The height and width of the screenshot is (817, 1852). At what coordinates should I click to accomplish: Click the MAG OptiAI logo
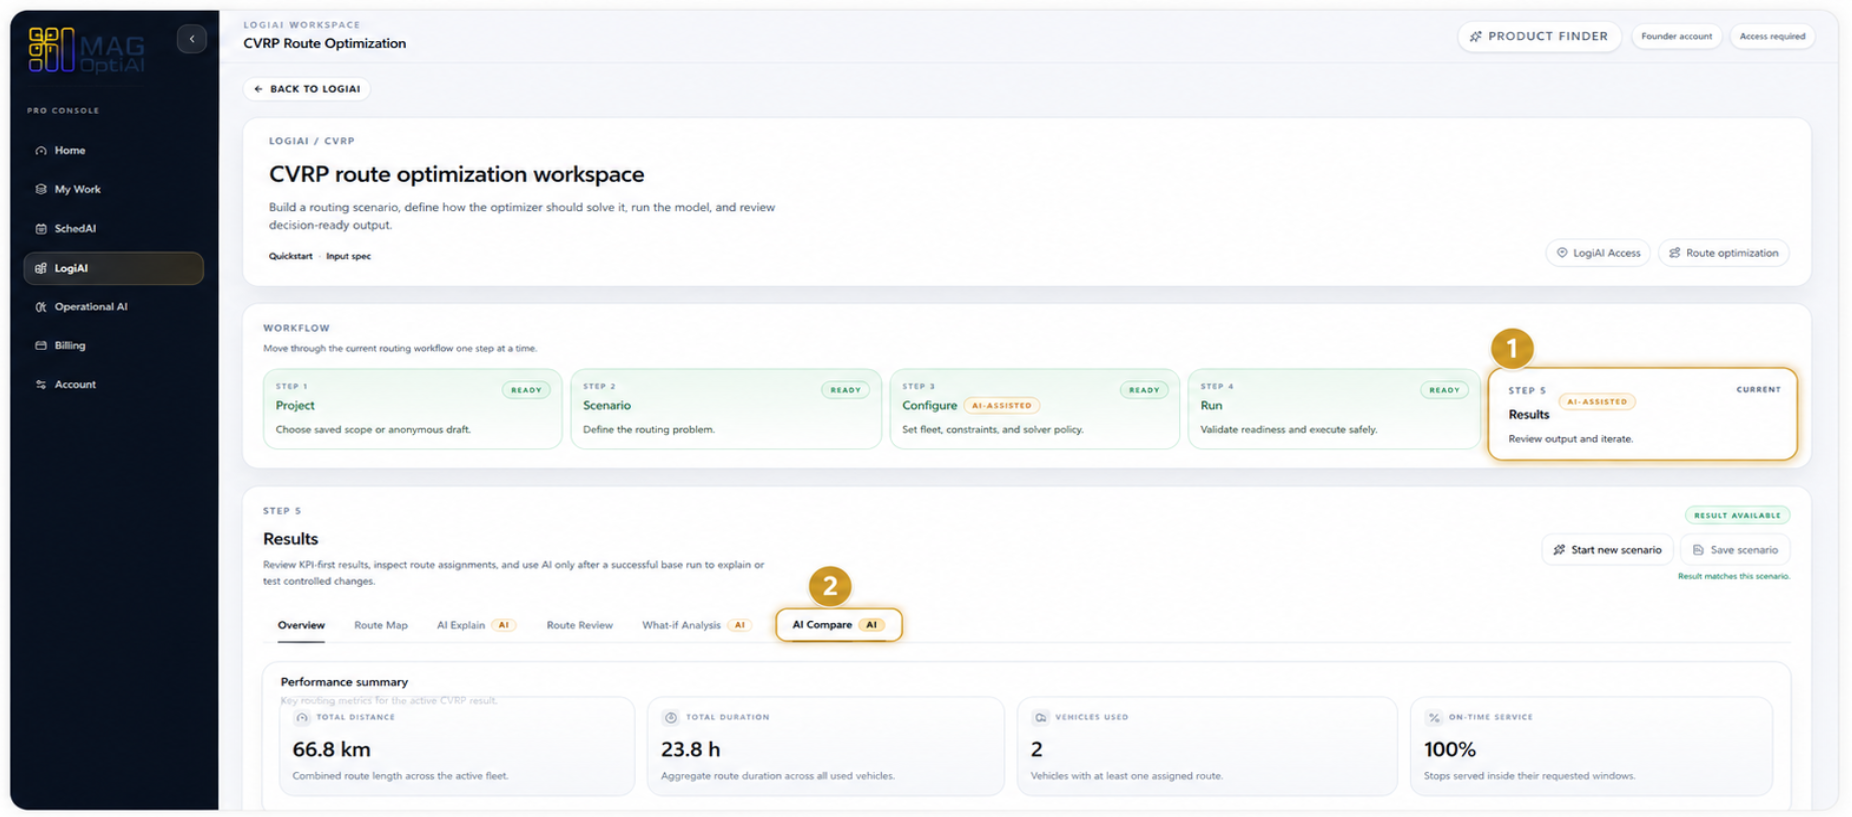(86, 50)
